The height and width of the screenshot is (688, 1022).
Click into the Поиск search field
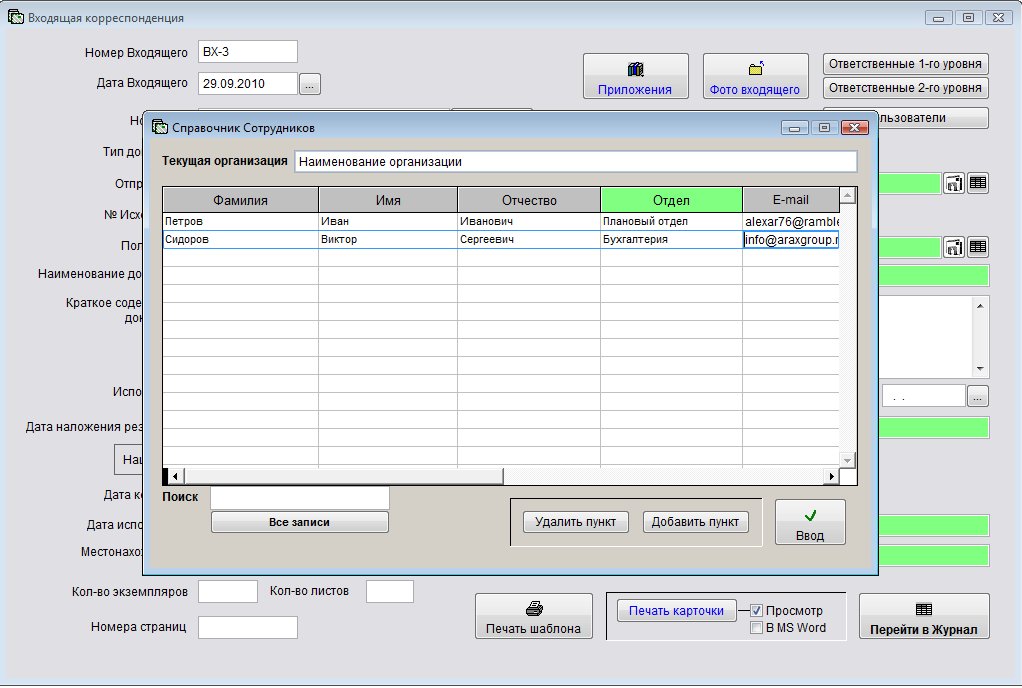click(299, 497)
